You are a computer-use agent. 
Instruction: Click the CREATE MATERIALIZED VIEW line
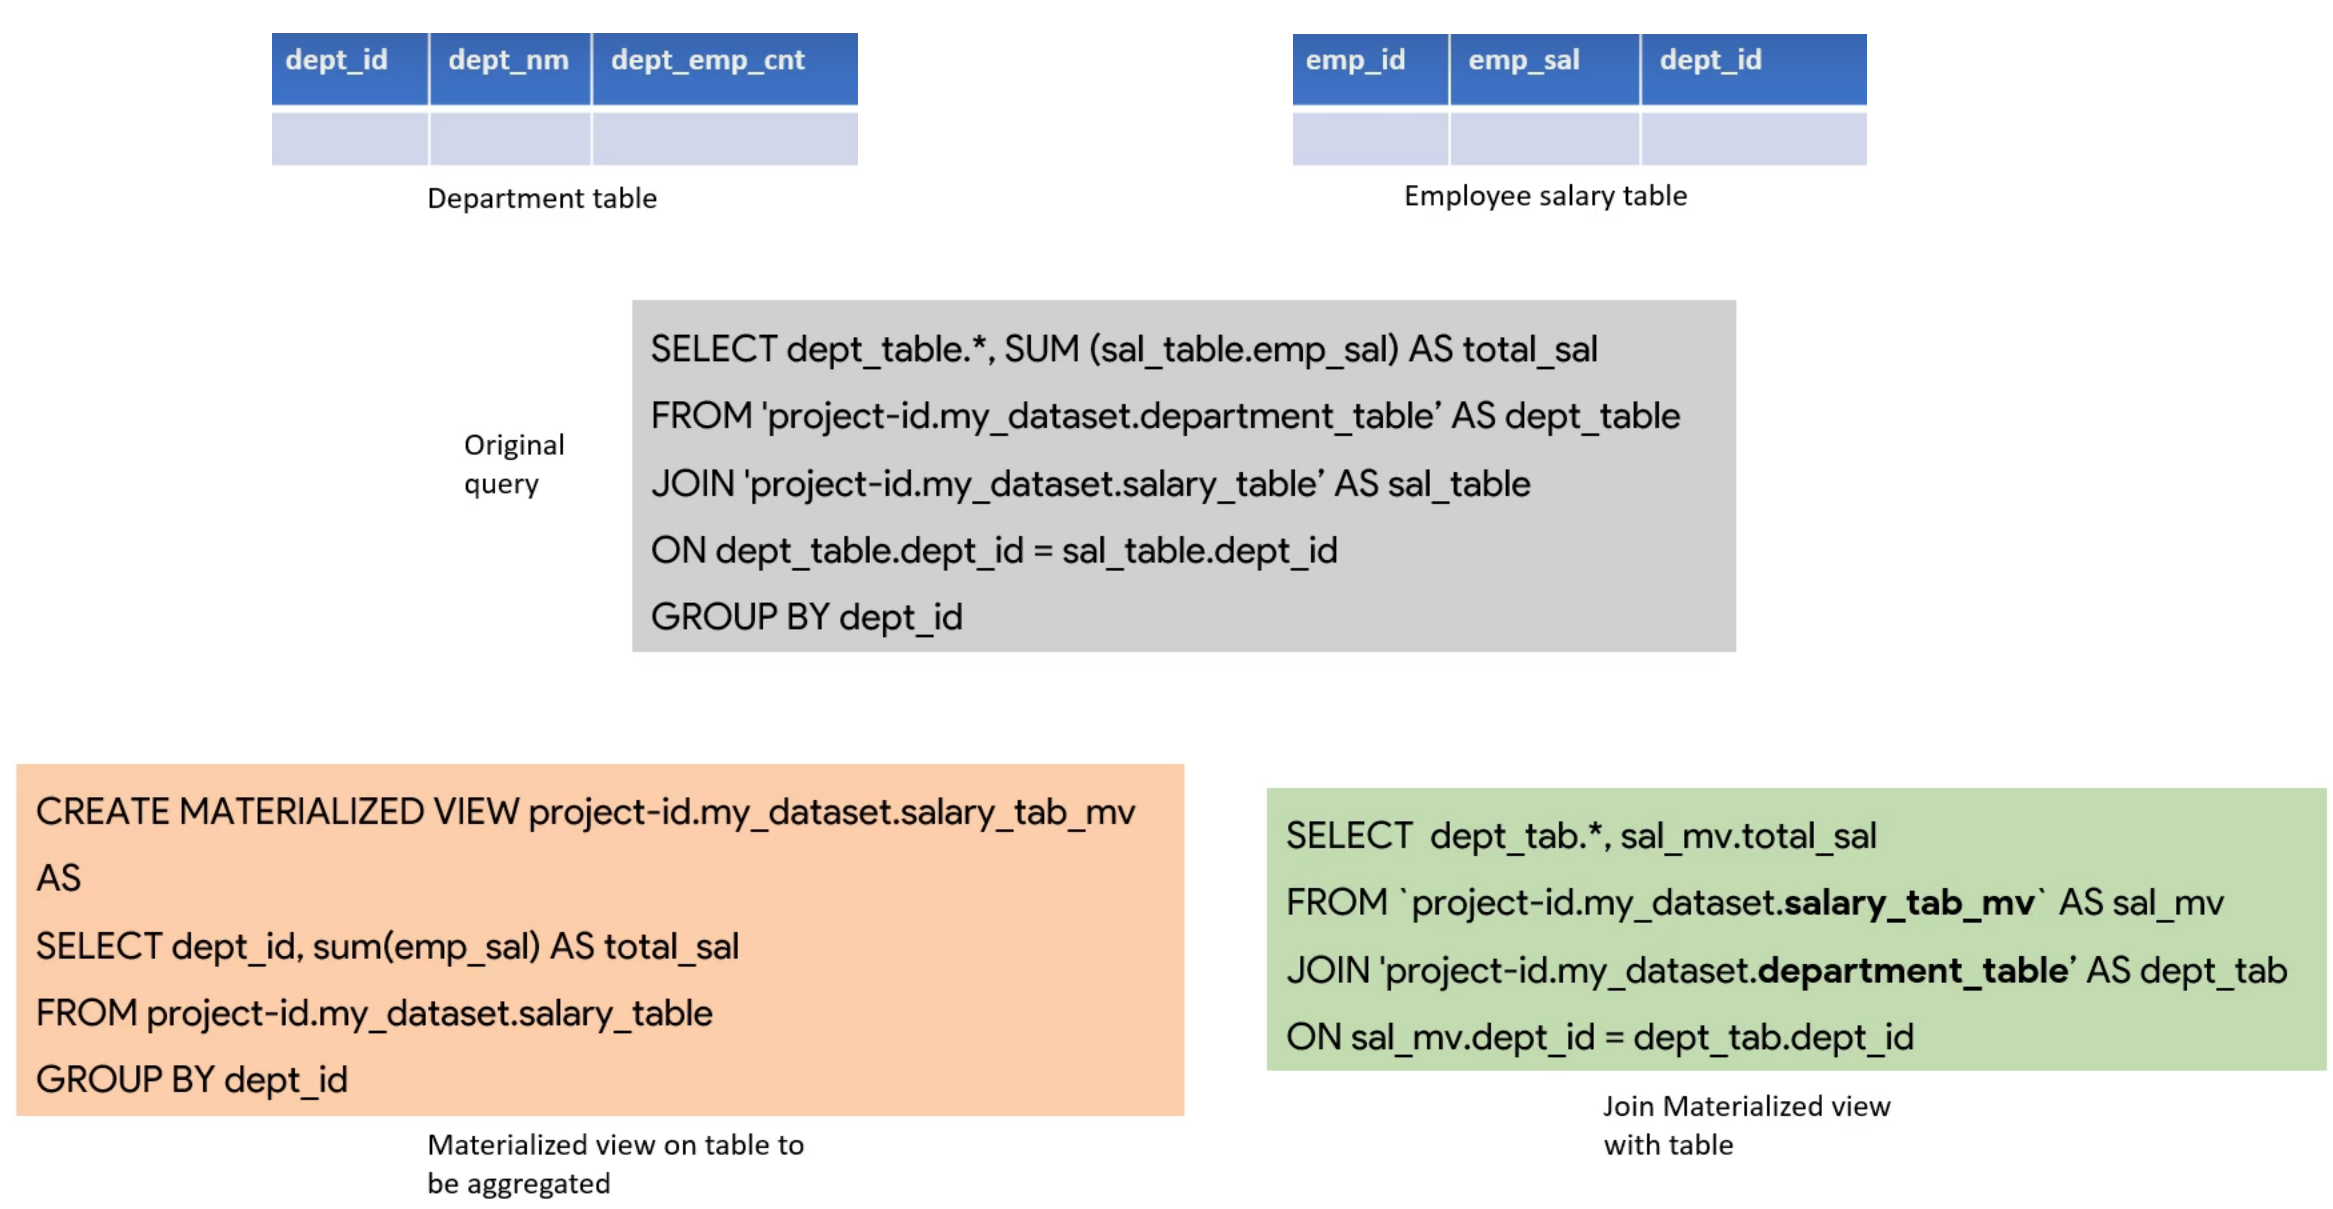(x=586, y=811)
